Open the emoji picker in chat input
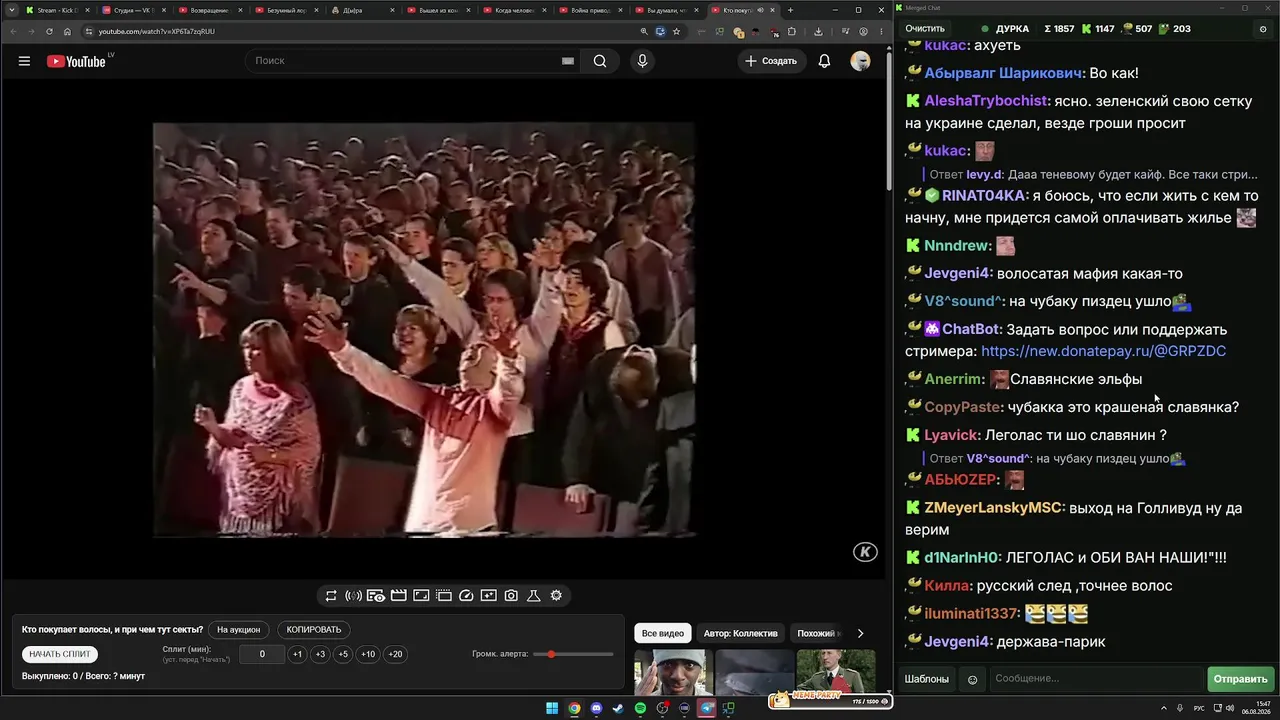This screenshot has height=720, width=1280. [972, 680]
